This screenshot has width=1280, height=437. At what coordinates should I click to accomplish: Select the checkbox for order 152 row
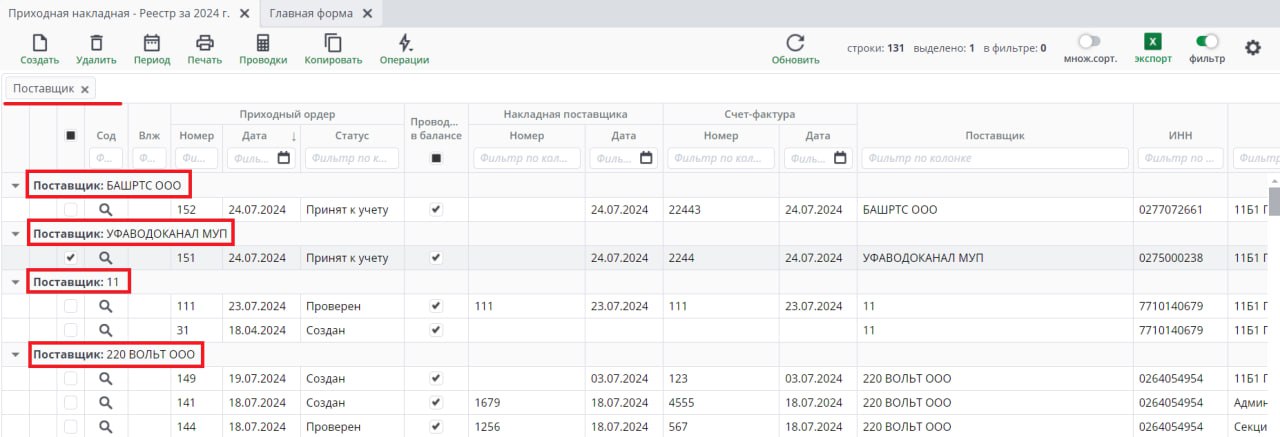[71, 210]
